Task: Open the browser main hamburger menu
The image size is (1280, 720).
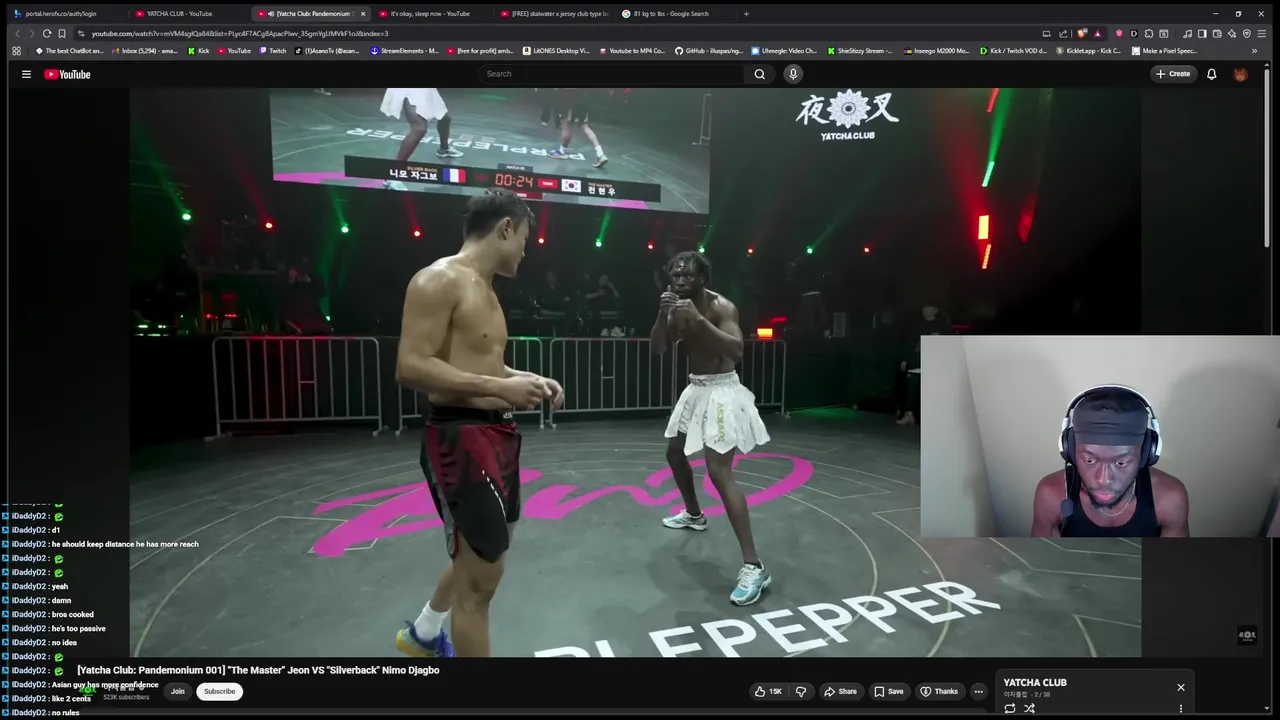Action: tap(1264, 33)
